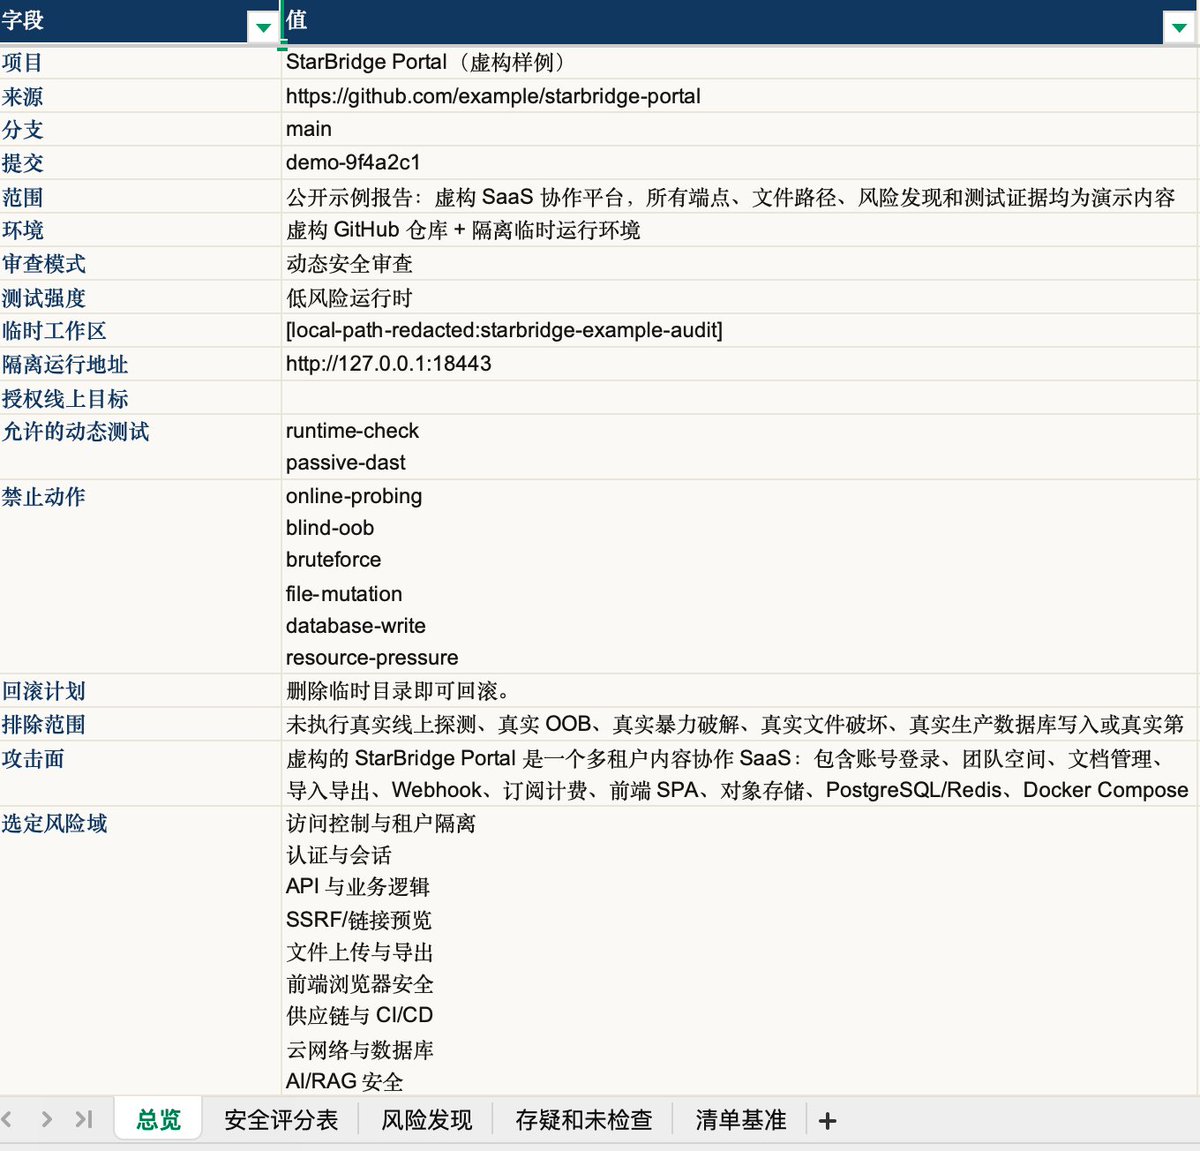Click the 云网络与数据库 text
1200x1151 pixels.
click(360, 1050)
